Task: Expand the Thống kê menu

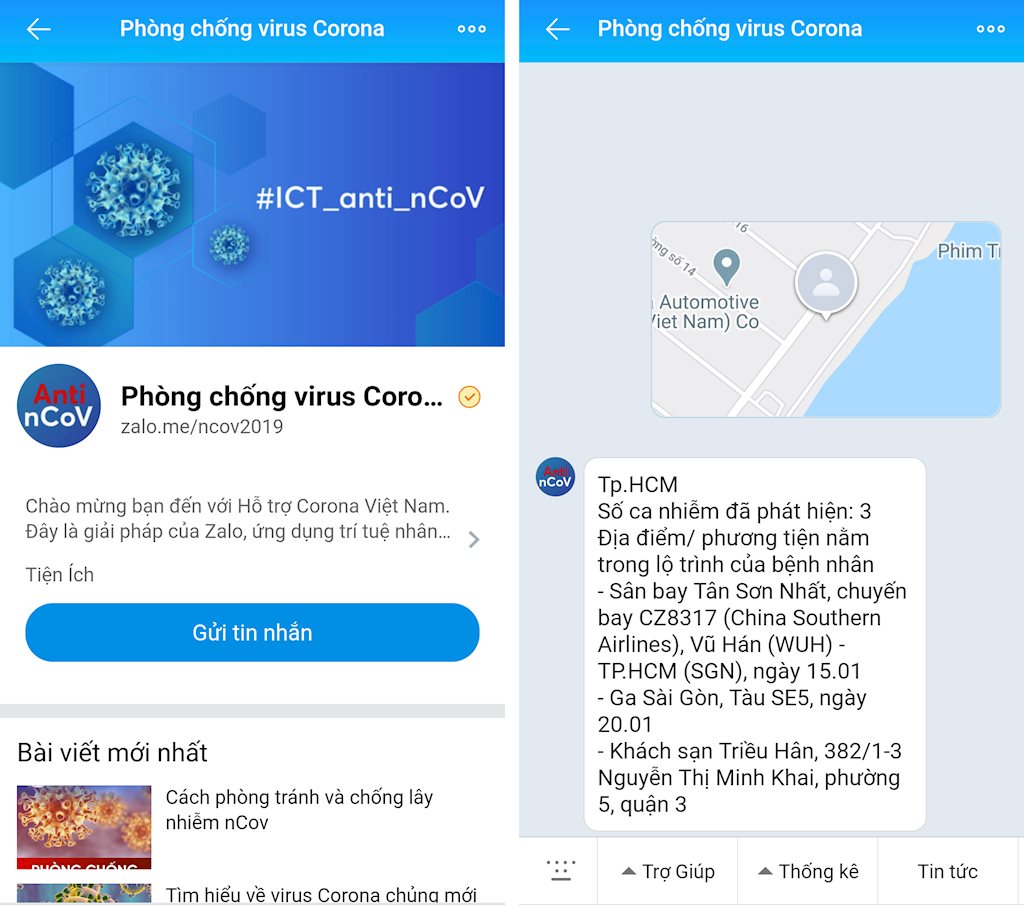Action: coord(808,871)
